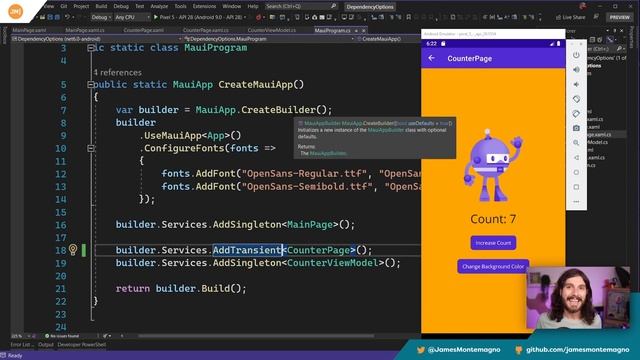Open the Debug menu
640x360 pixels.
coord(121,6)
